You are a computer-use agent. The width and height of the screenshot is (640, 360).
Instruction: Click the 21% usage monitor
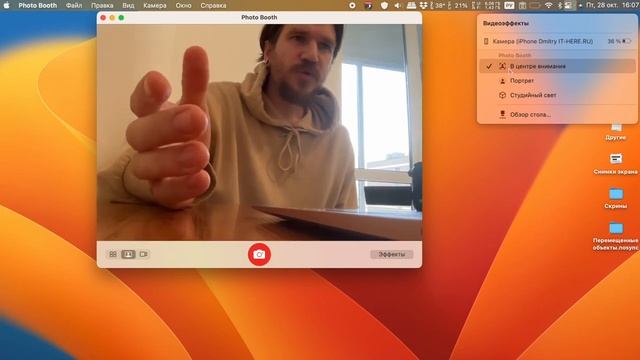458,5
